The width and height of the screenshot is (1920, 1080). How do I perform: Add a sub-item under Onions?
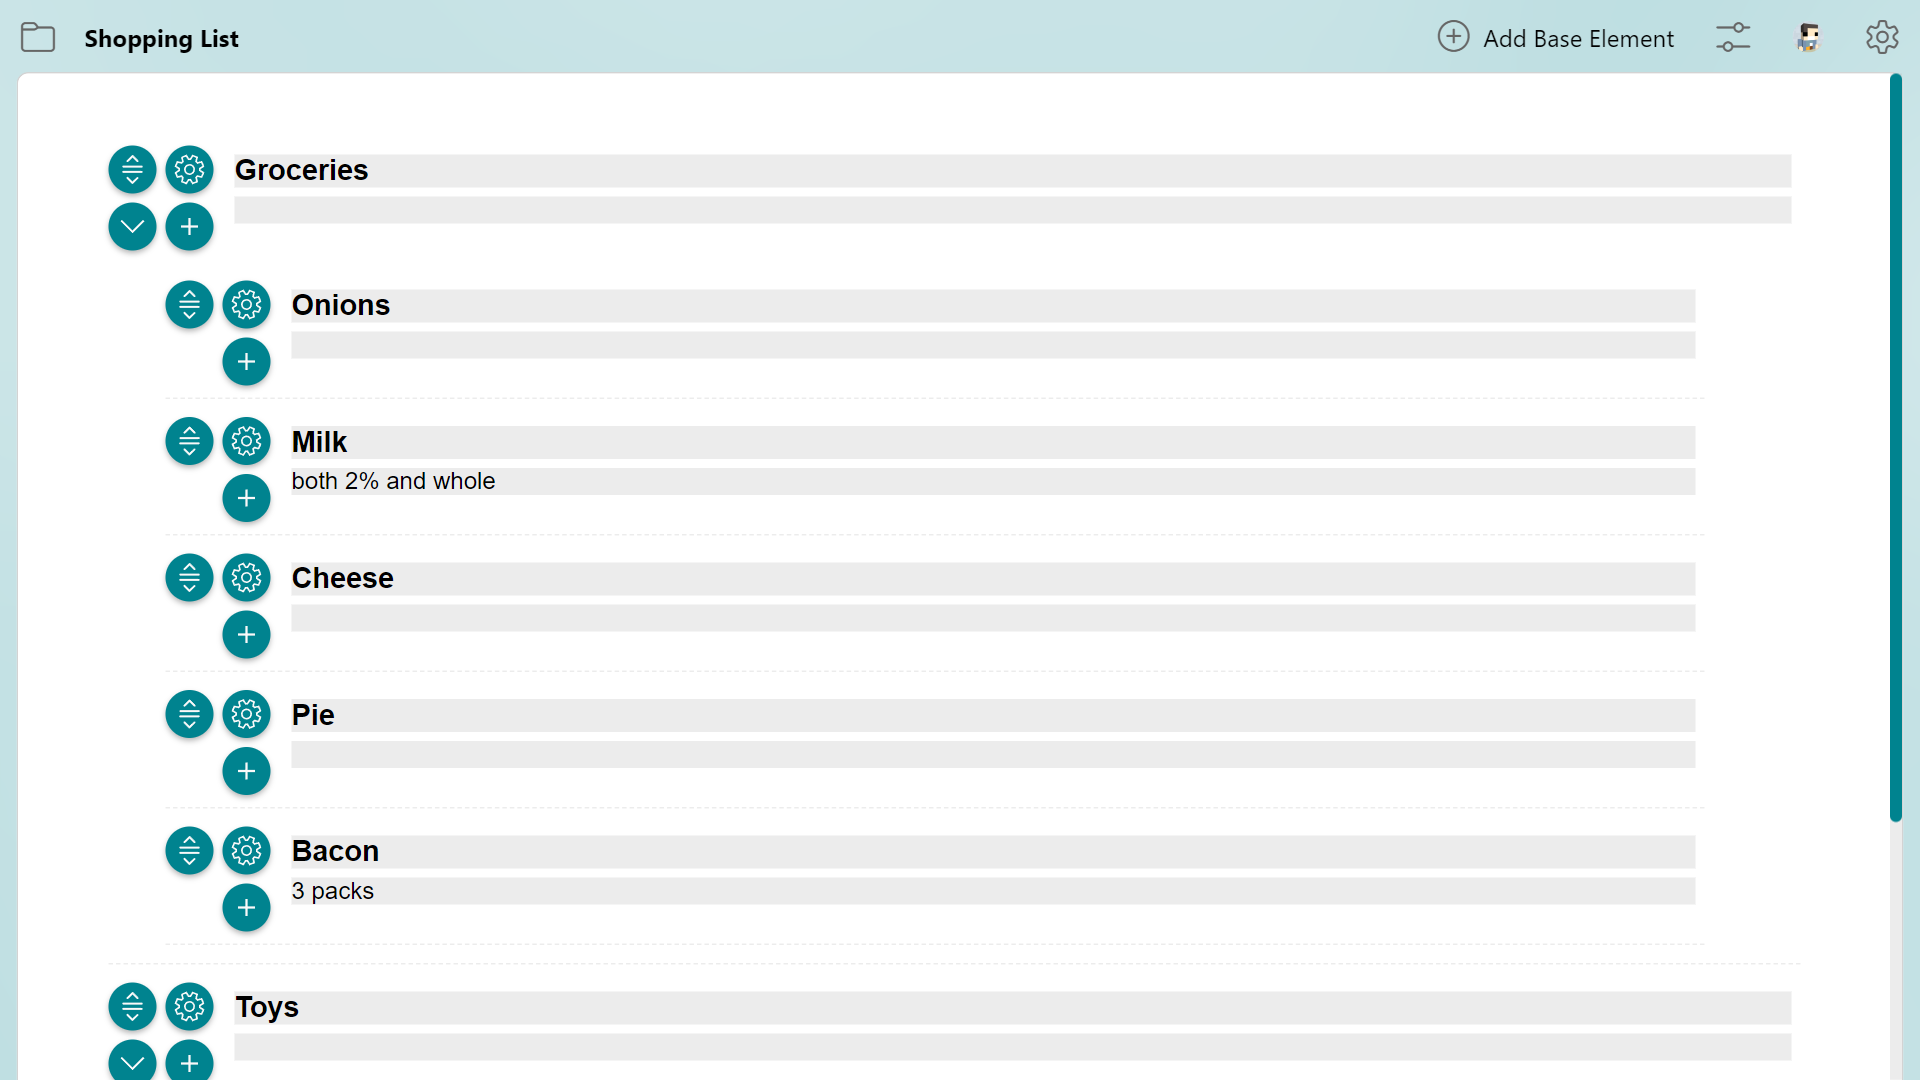pyautogui.click(x=246, y=362)
